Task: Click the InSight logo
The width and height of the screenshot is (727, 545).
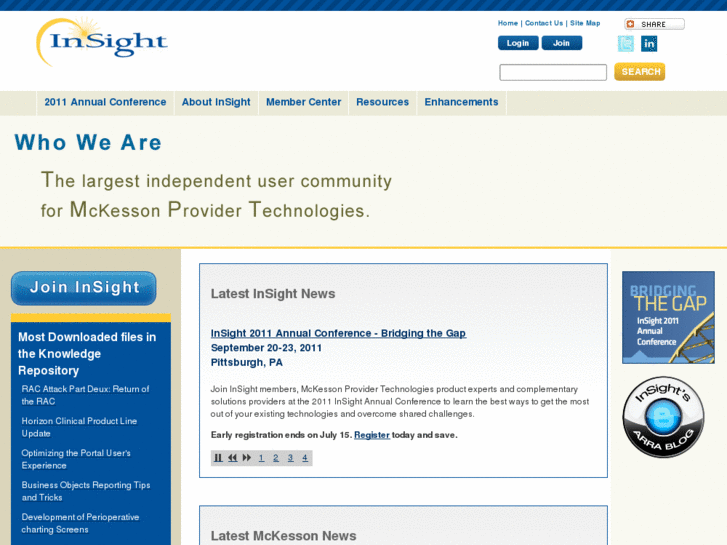Action: (102, 42)
